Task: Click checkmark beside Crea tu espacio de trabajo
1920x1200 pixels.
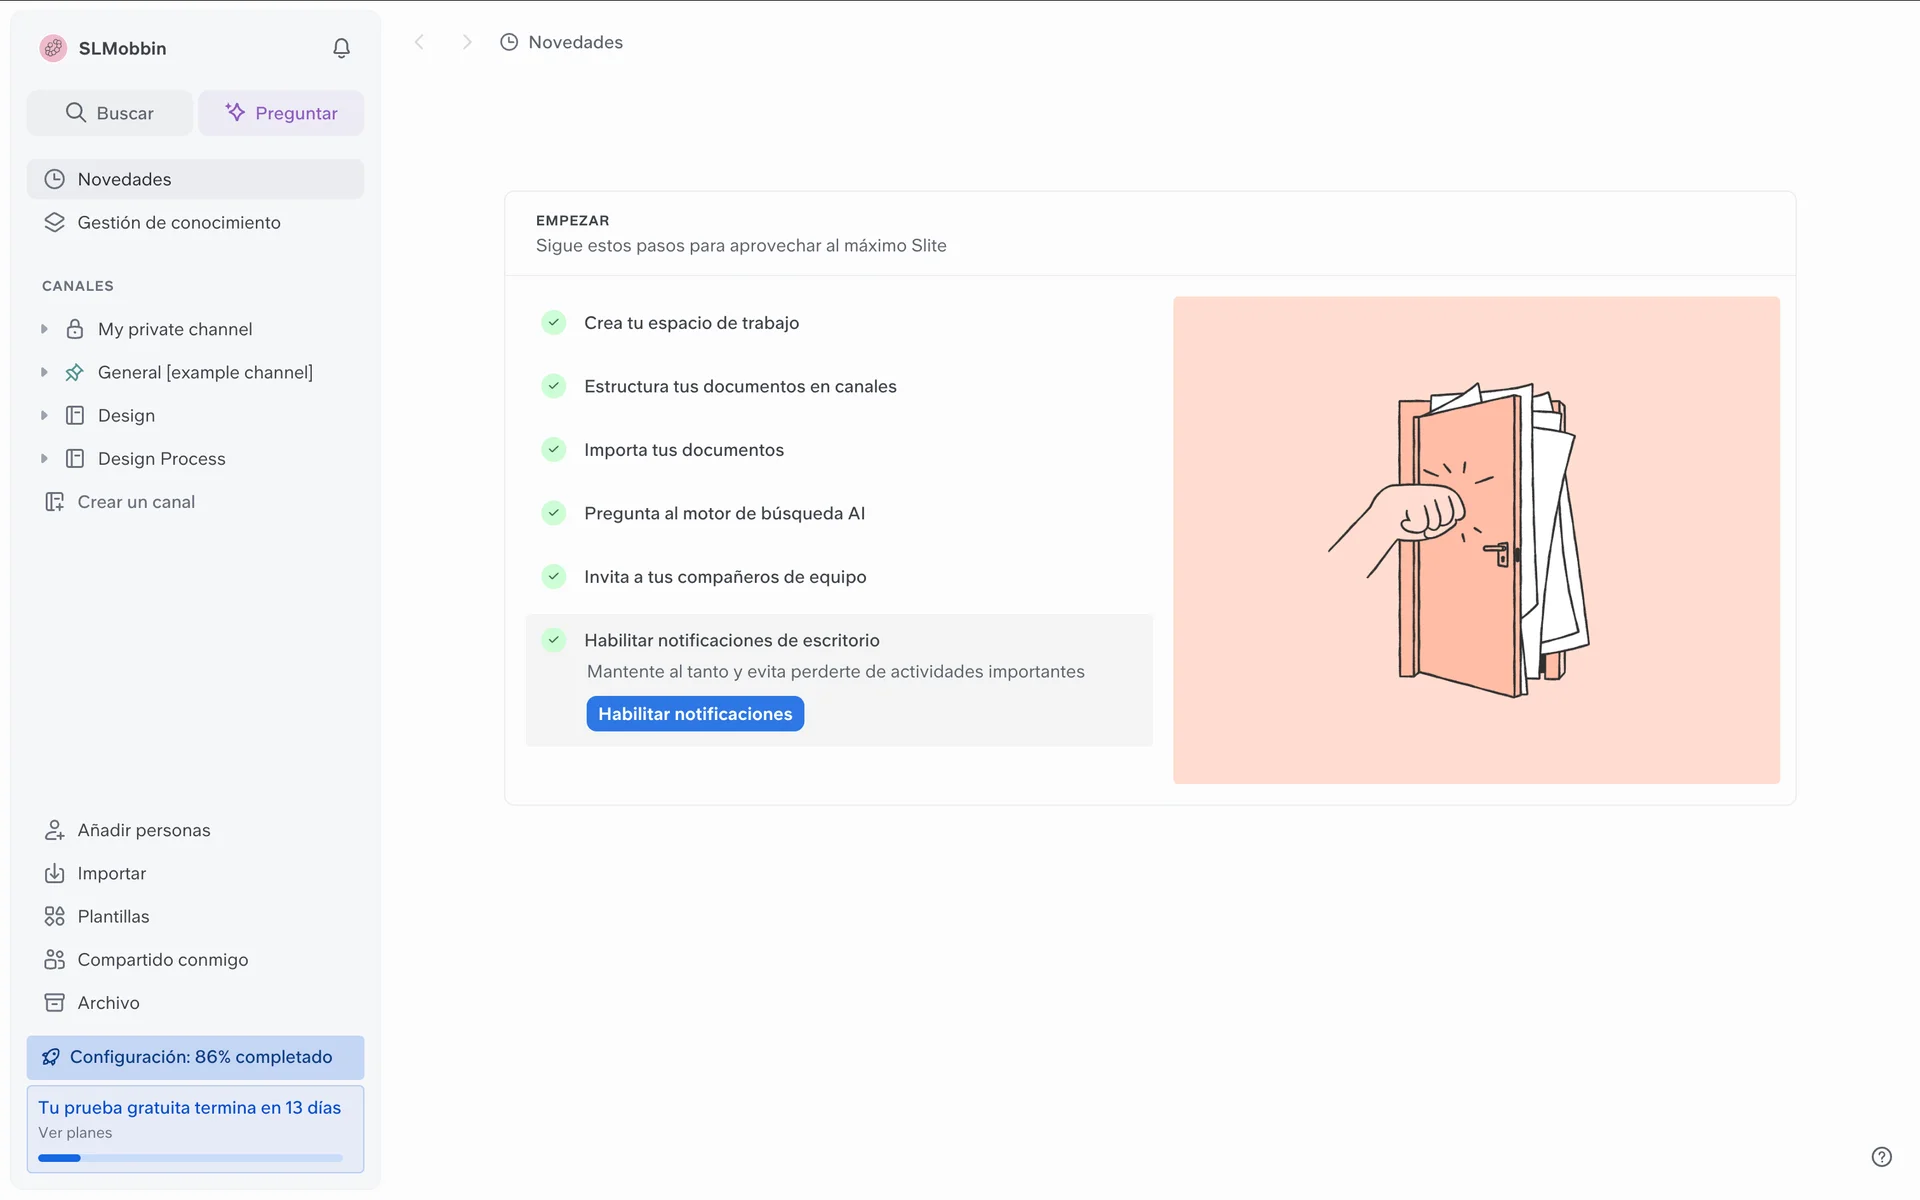Action: click(x=553, y=323)
